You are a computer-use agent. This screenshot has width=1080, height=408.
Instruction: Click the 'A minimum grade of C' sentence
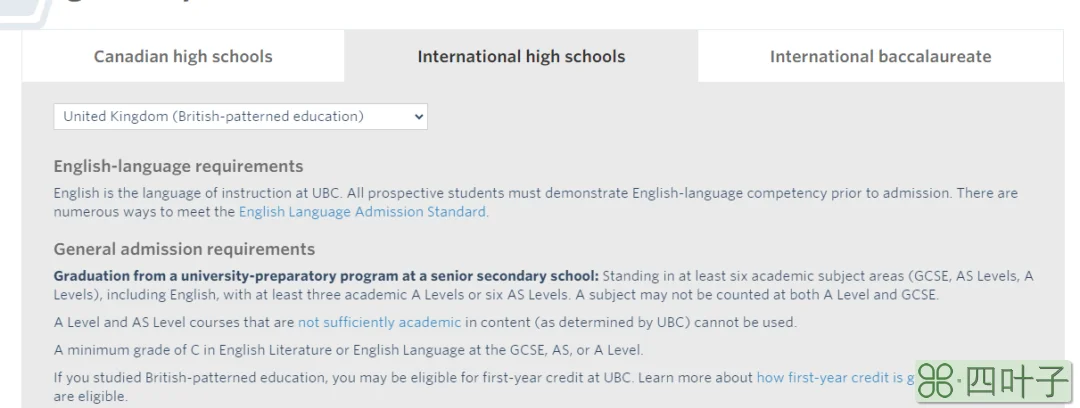(x=349, y=349)
